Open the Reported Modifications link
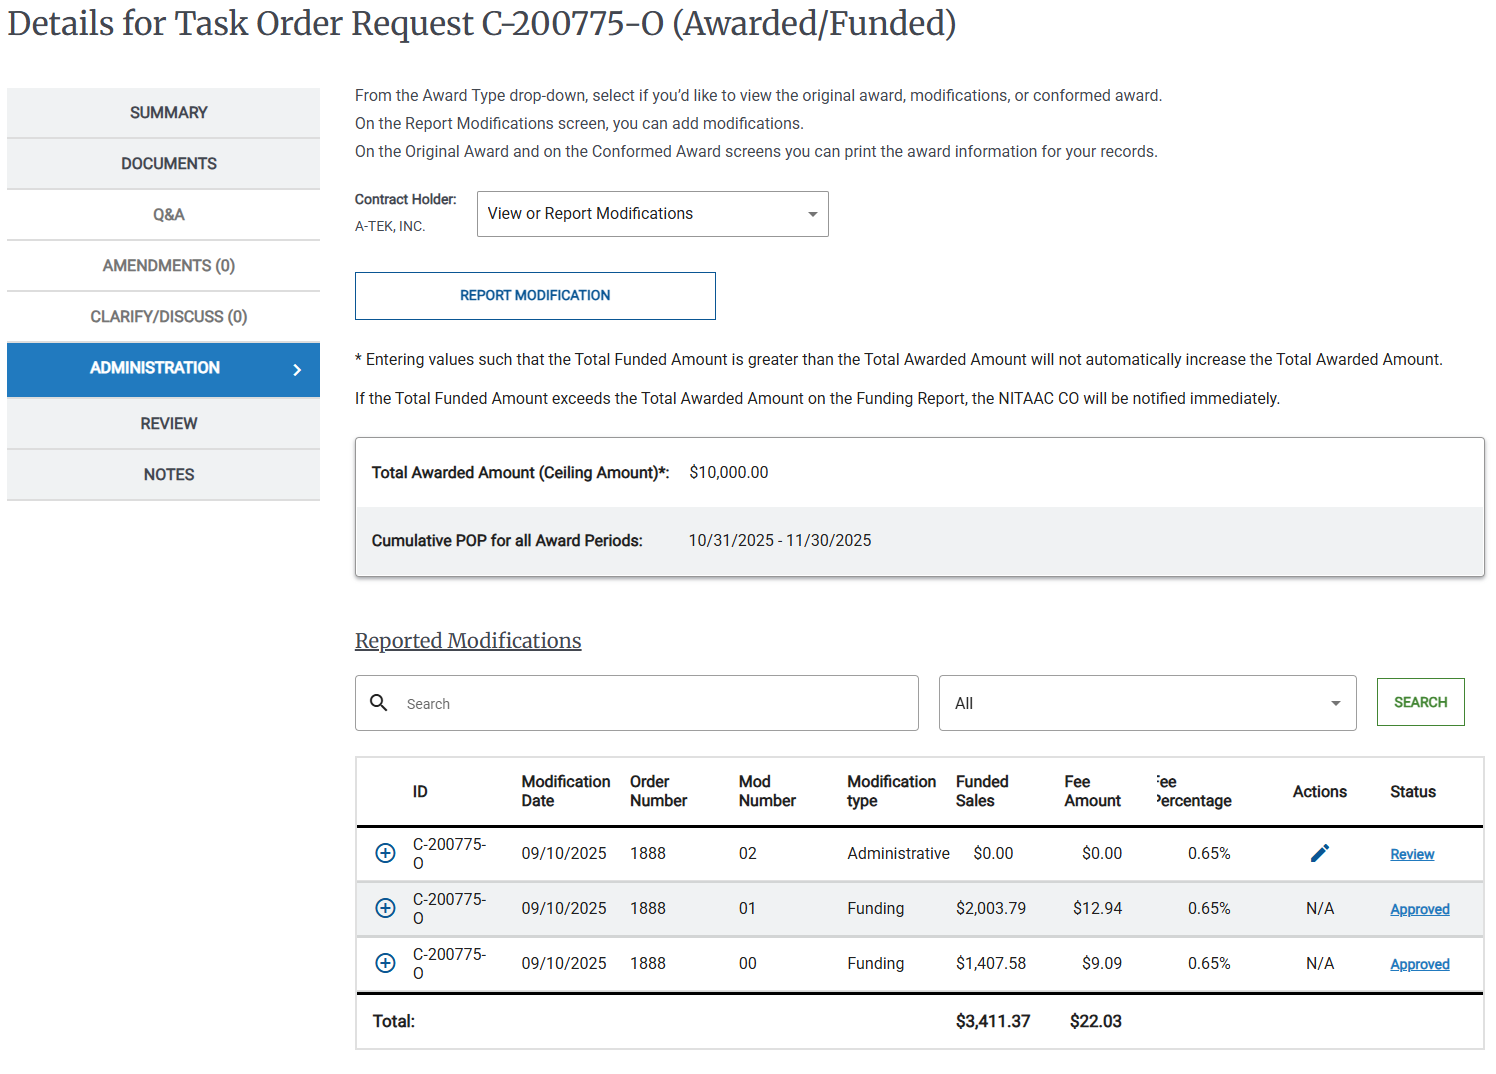 467,640
